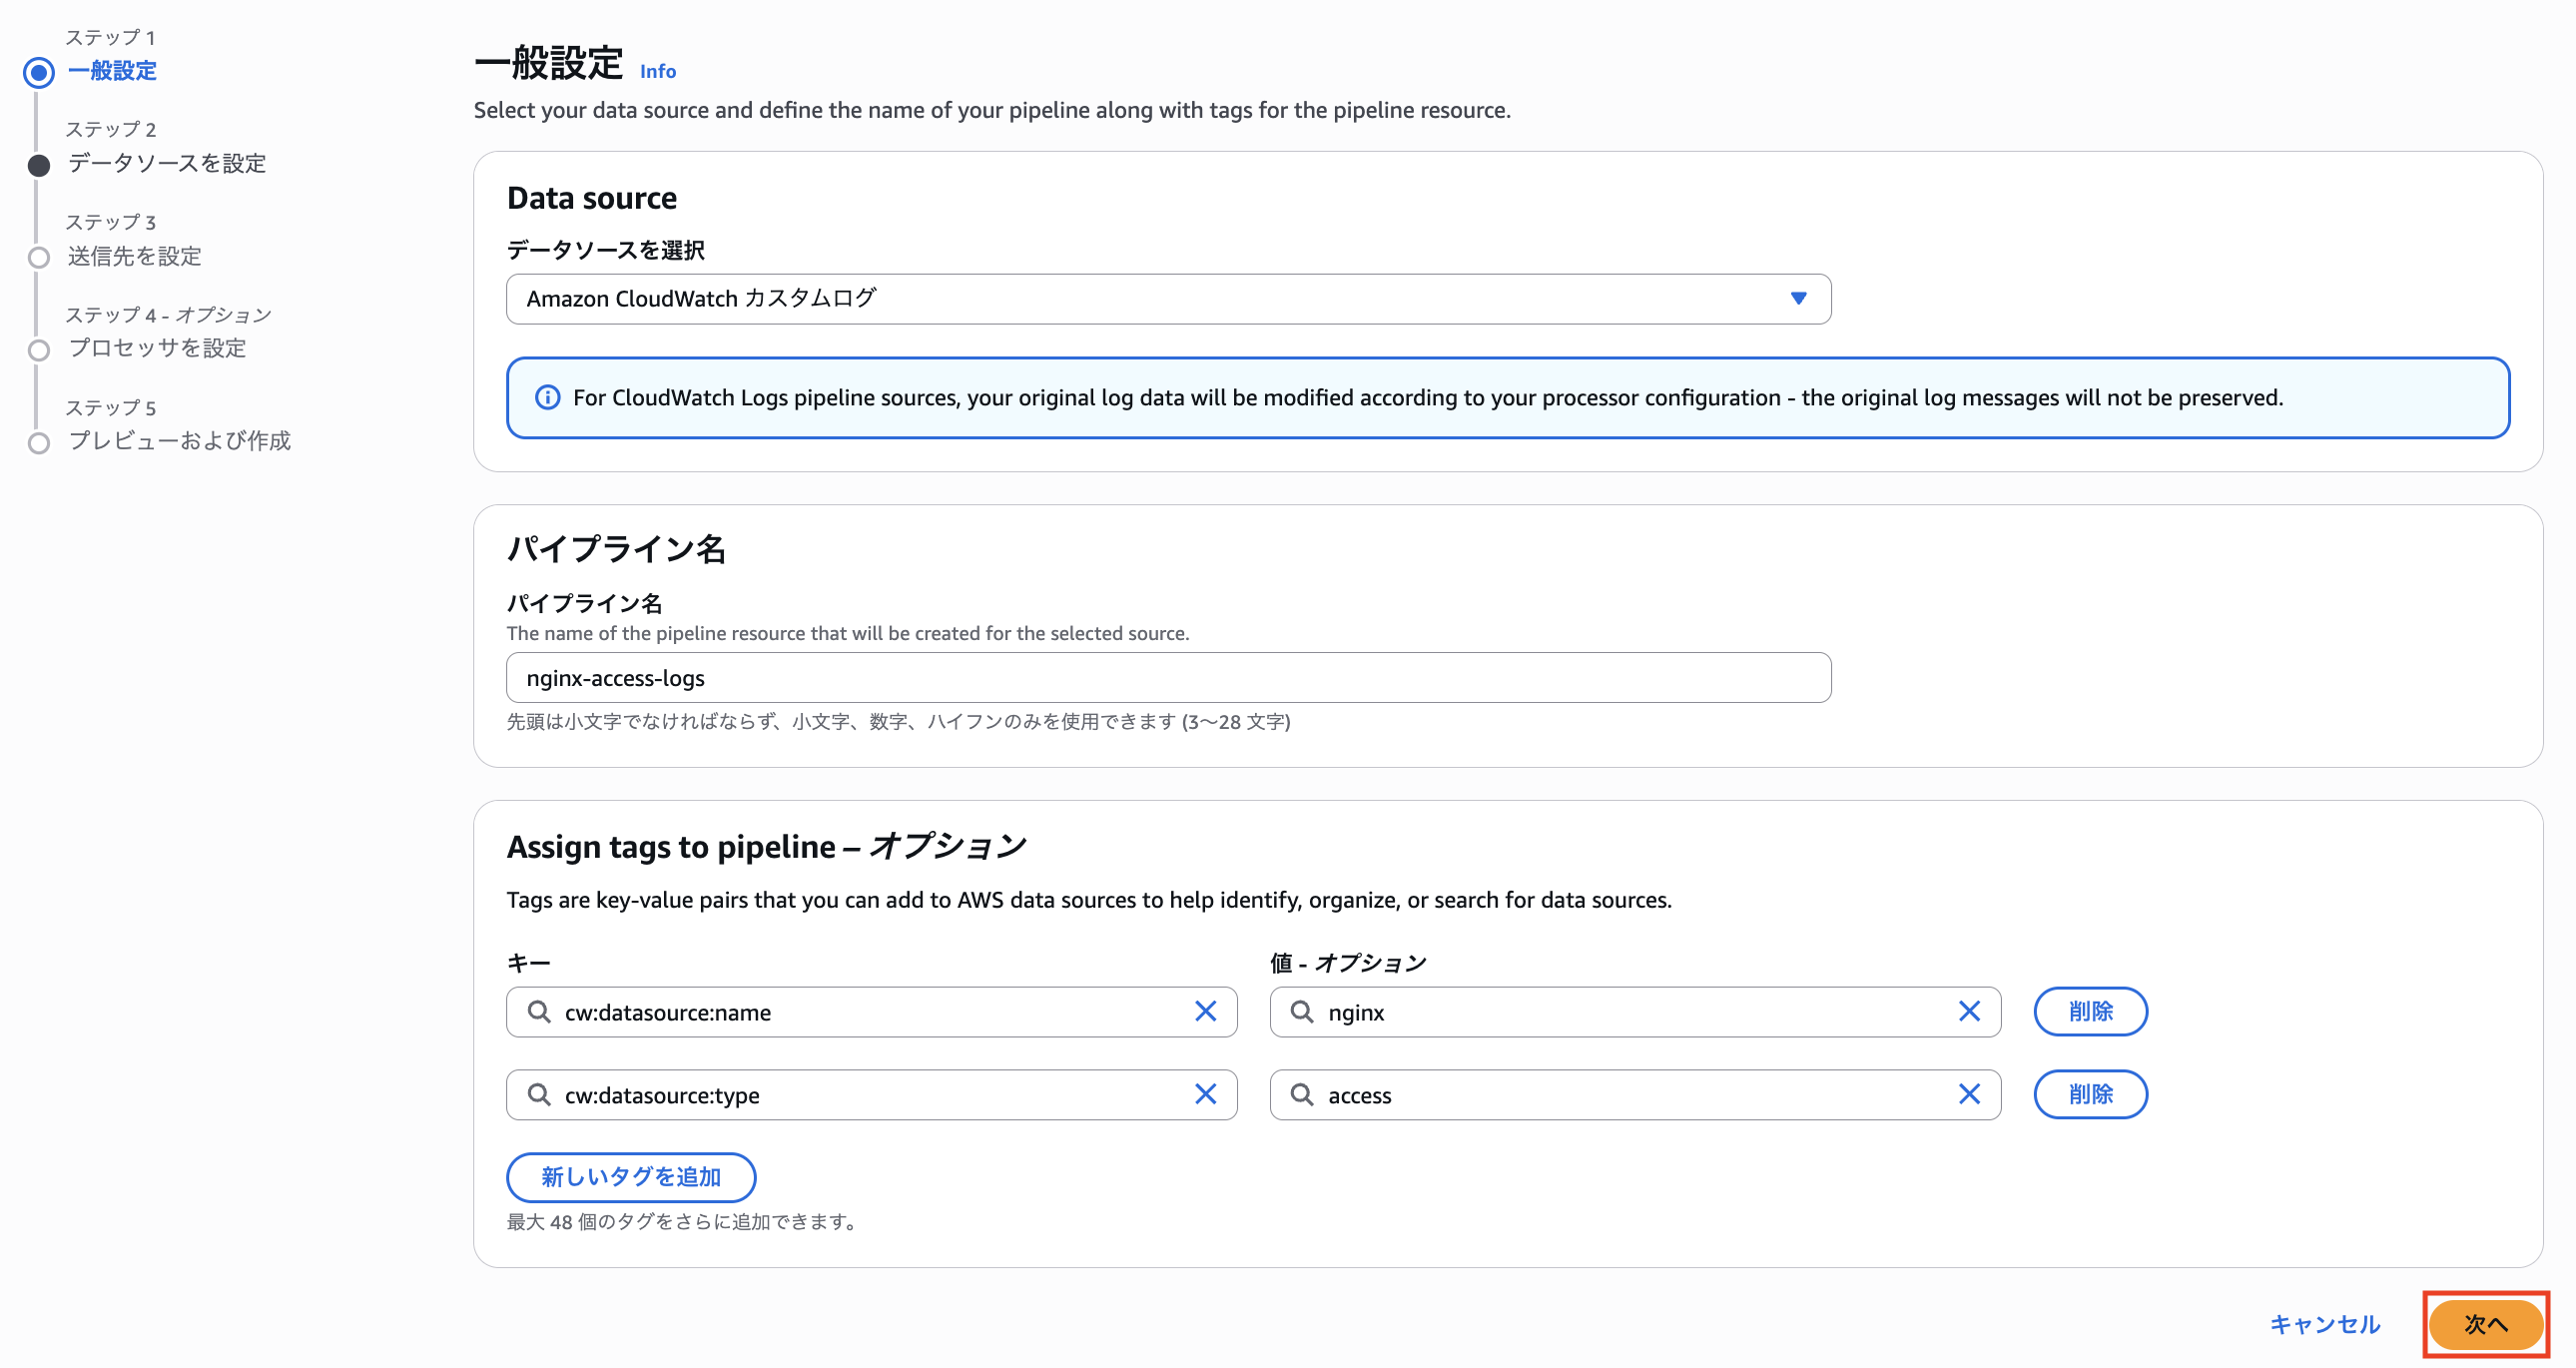Clear the access value field
The width and height of the screenshot is (2576, 1368).
click(1968, 1094)
